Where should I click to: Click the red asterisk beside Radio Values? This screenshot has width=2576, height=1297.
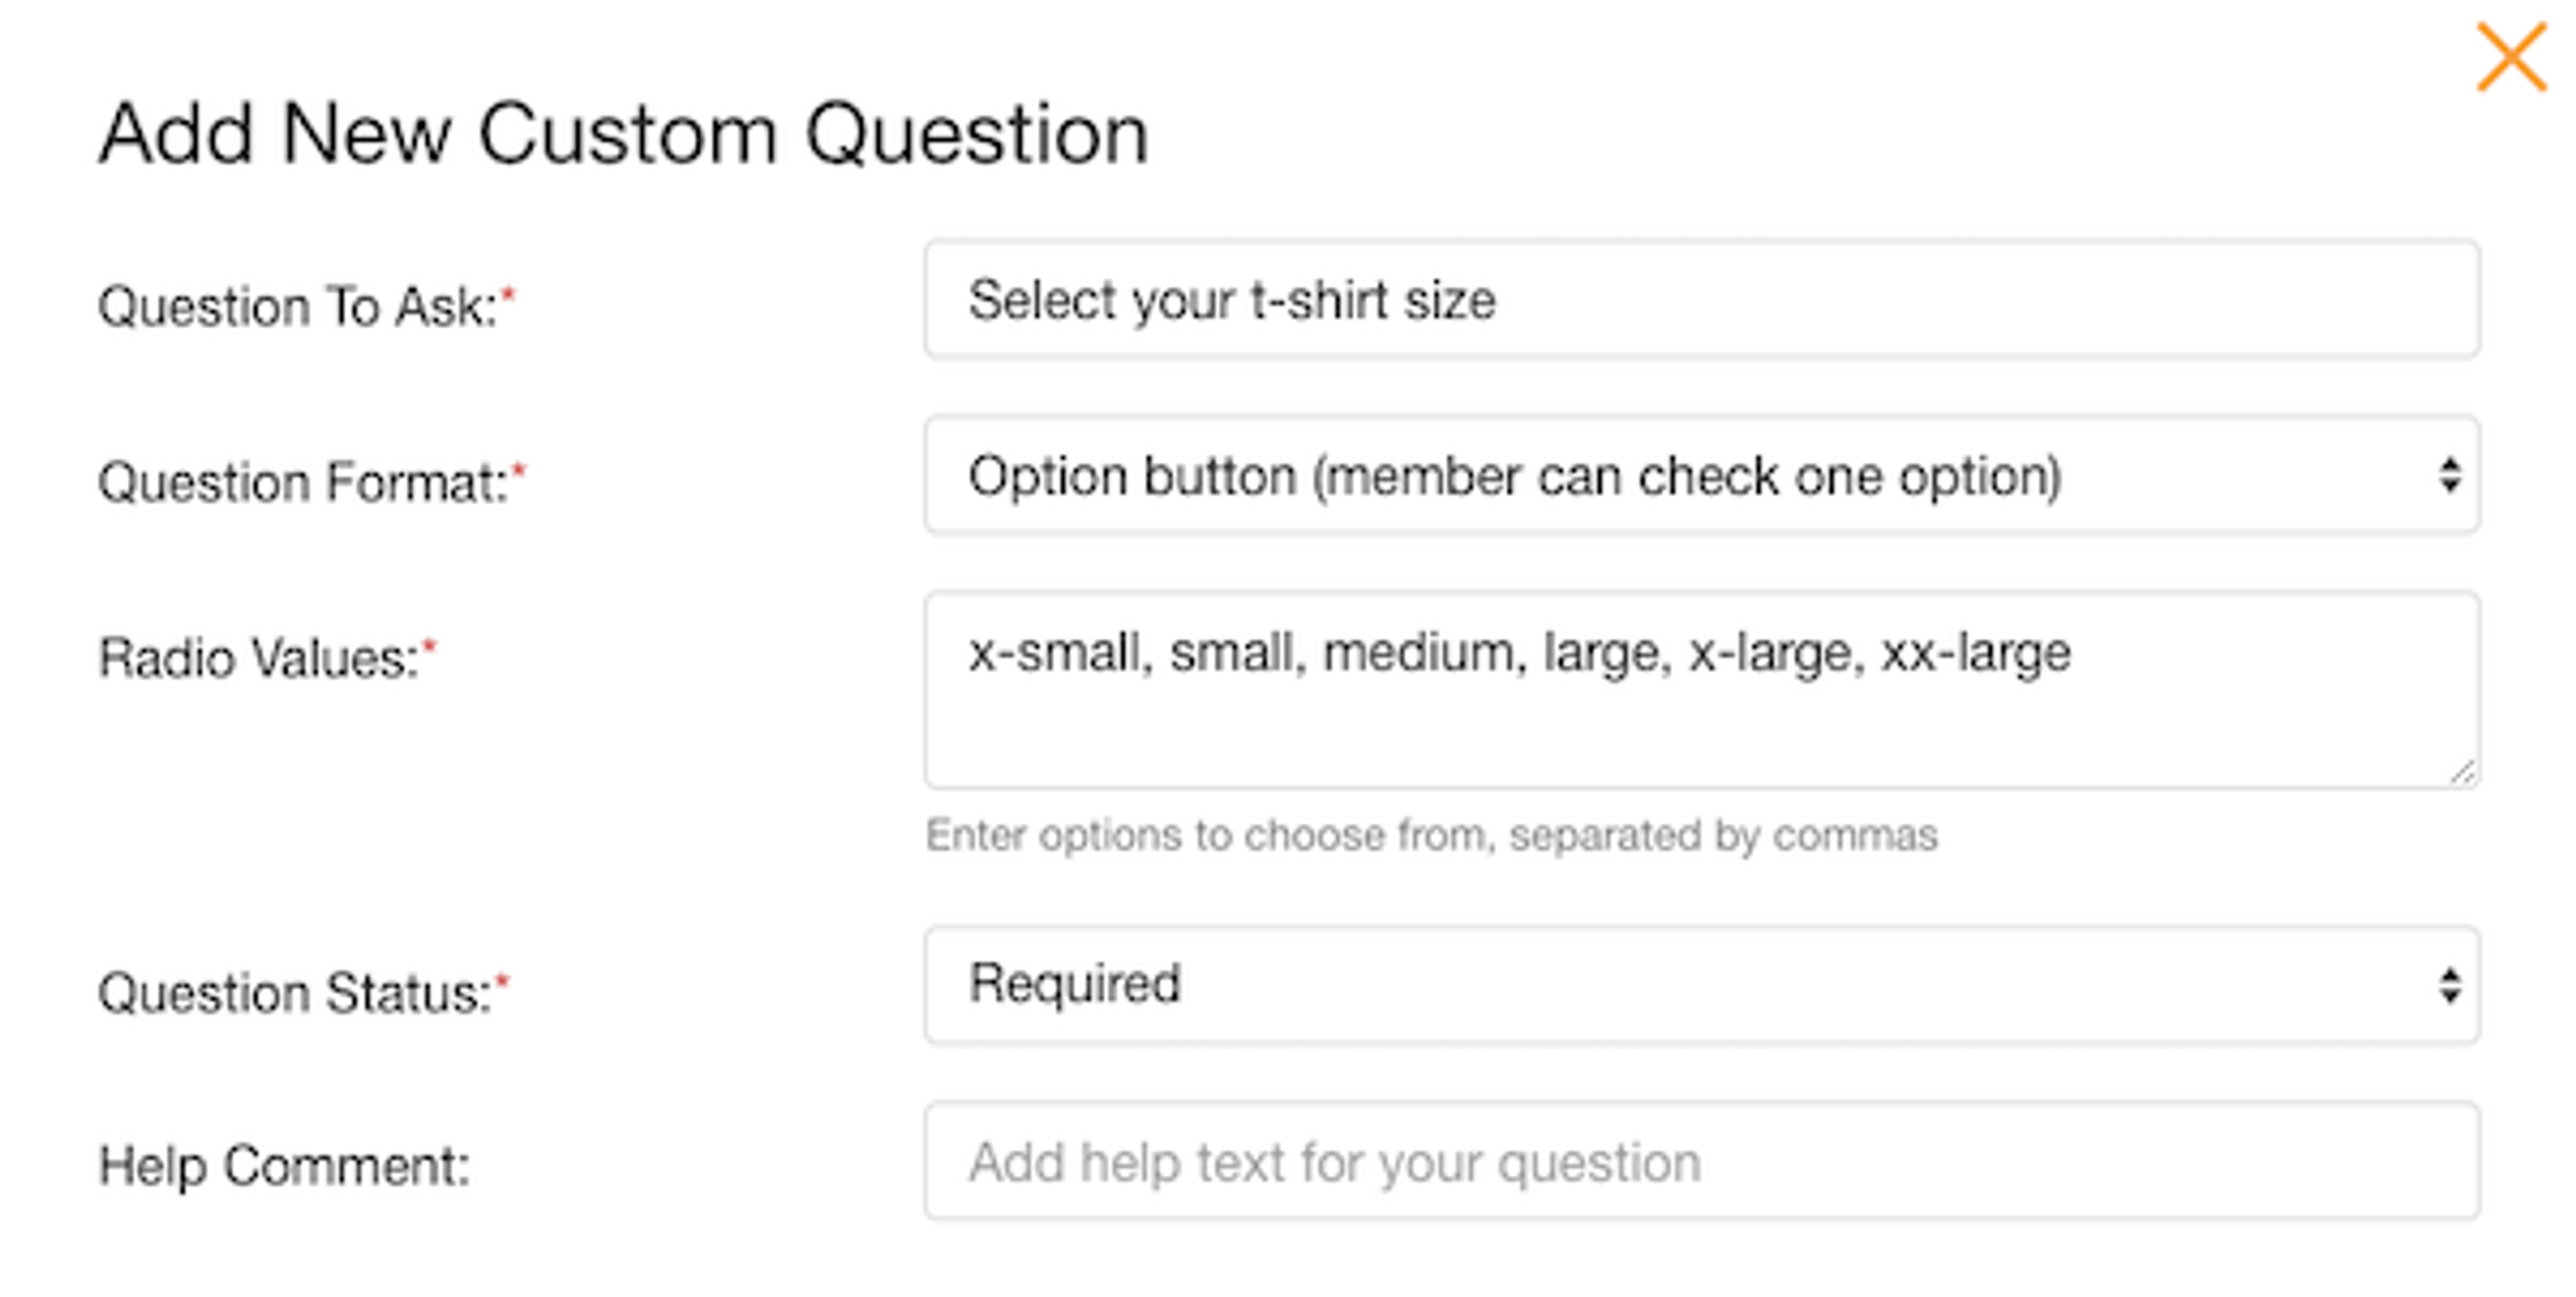[430, 647]
